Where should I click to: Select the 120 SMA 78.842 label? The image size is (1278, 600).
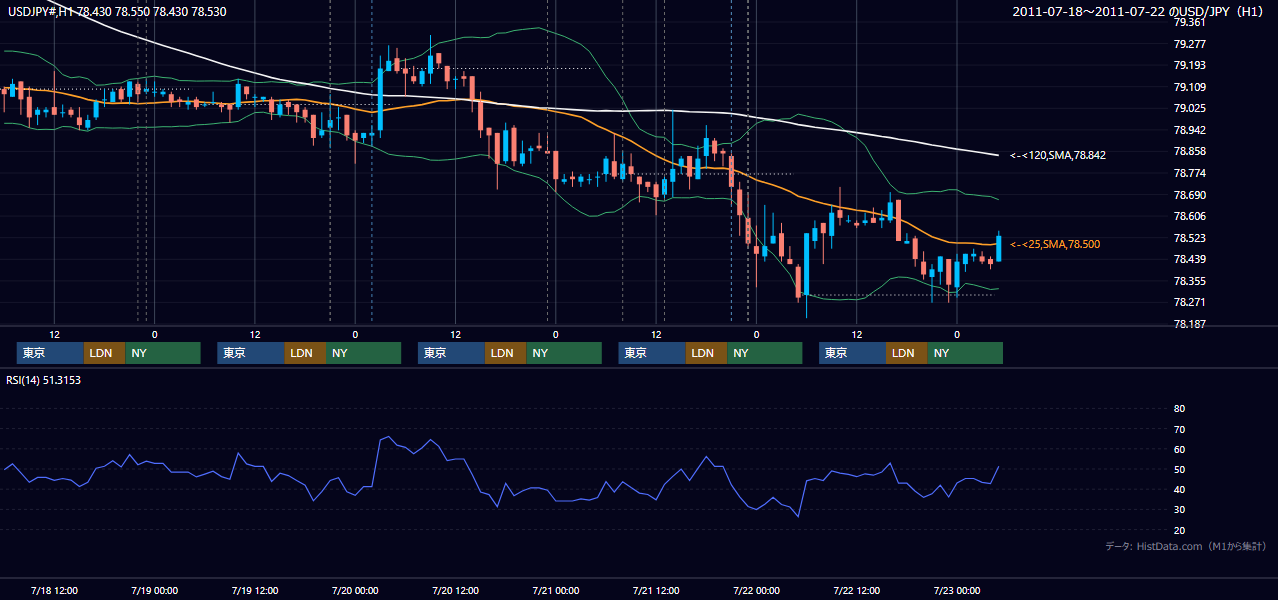pyautogui.click(x=1058, y=155)
